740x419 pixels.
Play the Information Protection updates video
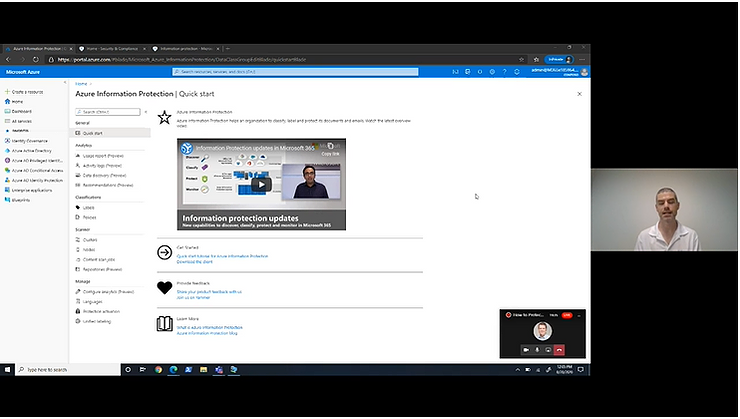tap(260, 184)
